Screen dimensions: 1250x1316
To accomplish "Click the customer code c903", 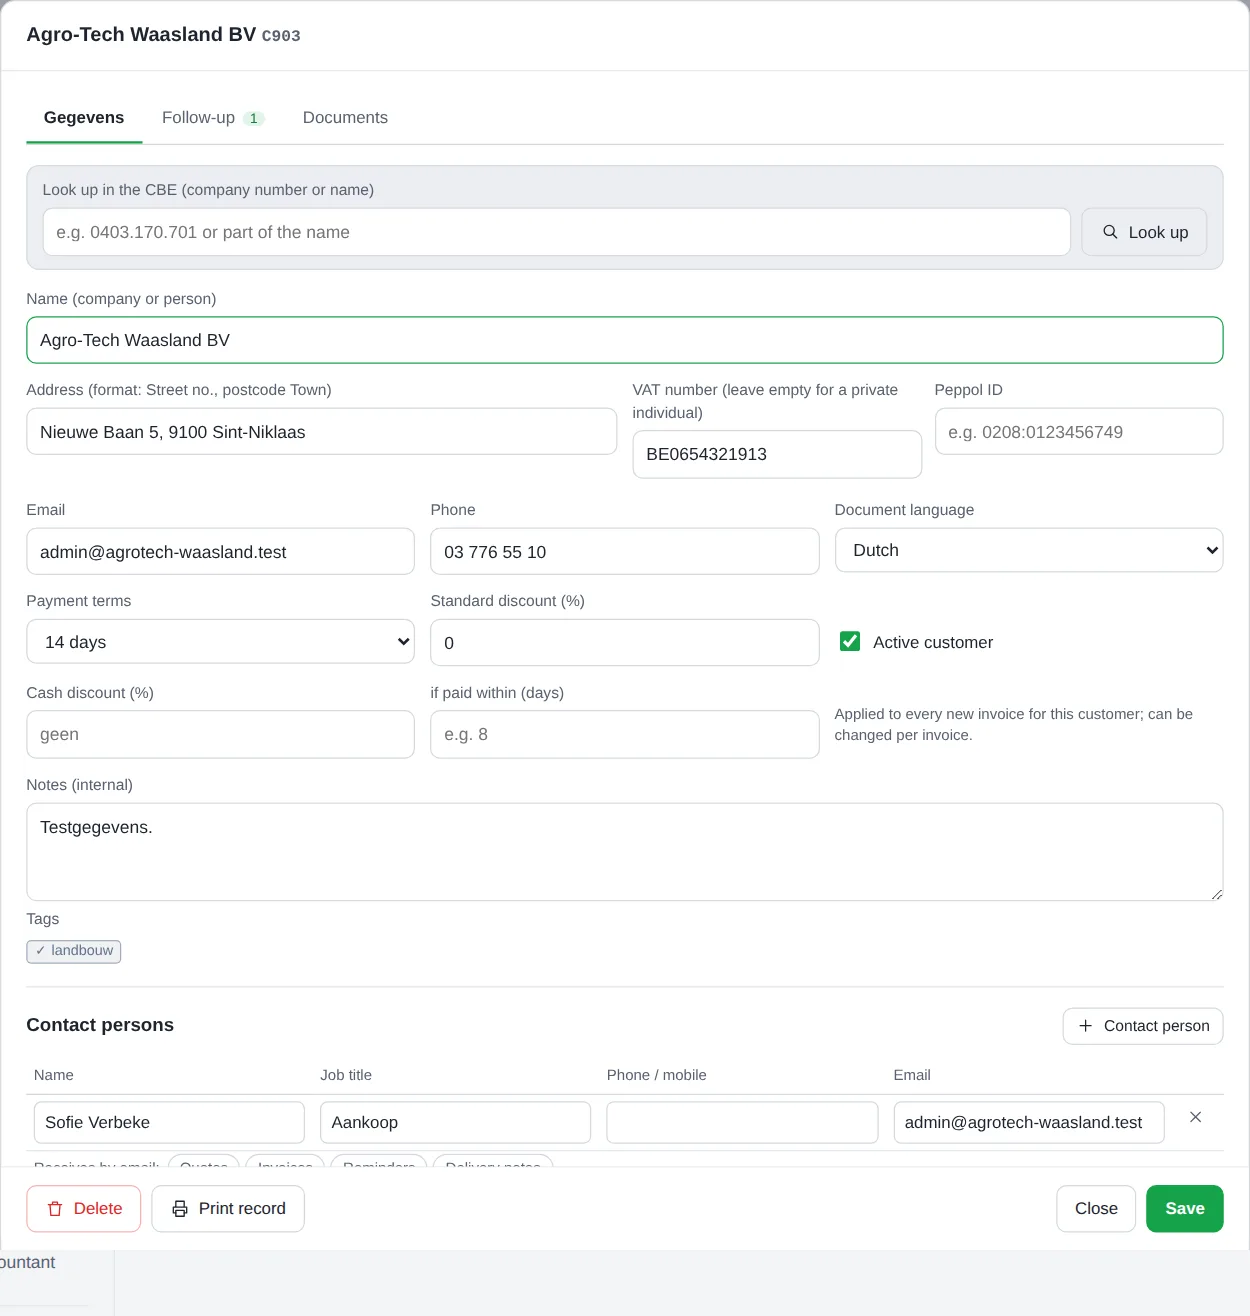I will point(281,36).
